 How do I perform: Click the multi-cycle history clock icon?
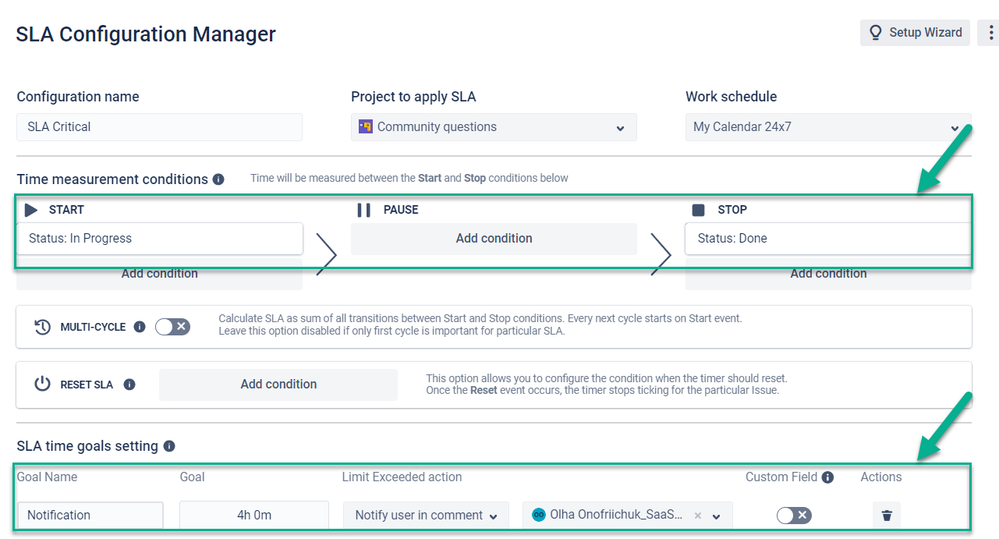pyautogui.click(x=42, y=327)
